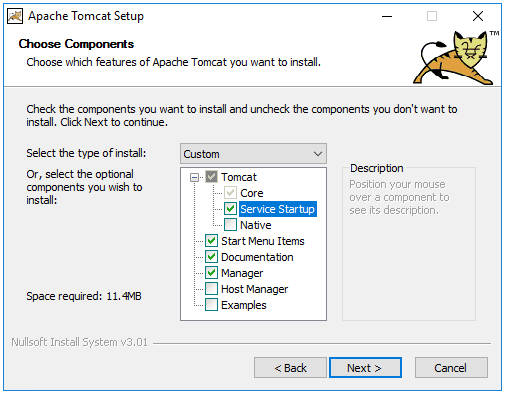Minimize the Apache Tomcat Setup window
Image resolution: width=506 pixels, height=395 pixels.
pyautogui.click(x=387, y=16)
